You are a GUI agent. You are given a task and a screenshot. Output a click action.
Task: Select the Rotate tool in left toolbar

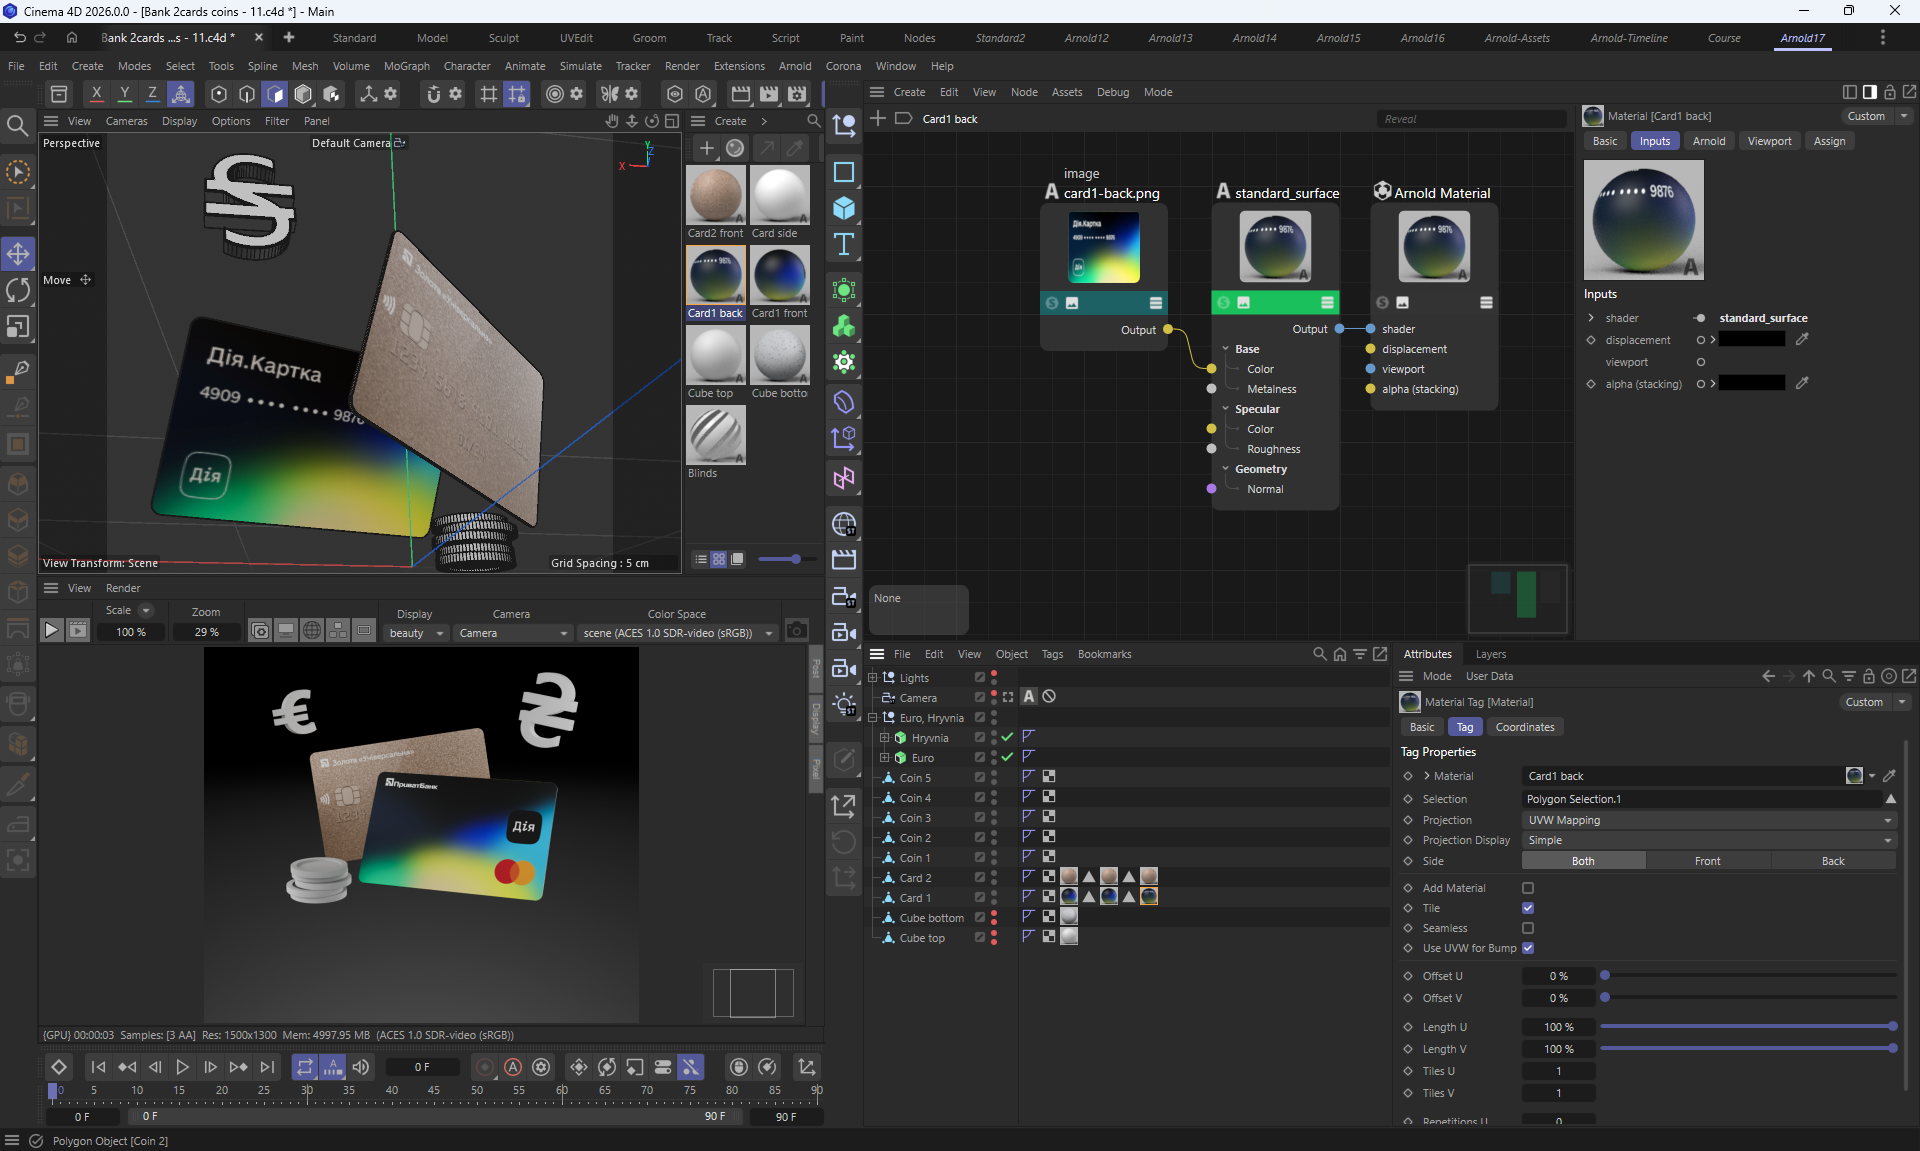pyautogui.click(x=18, y=290)
